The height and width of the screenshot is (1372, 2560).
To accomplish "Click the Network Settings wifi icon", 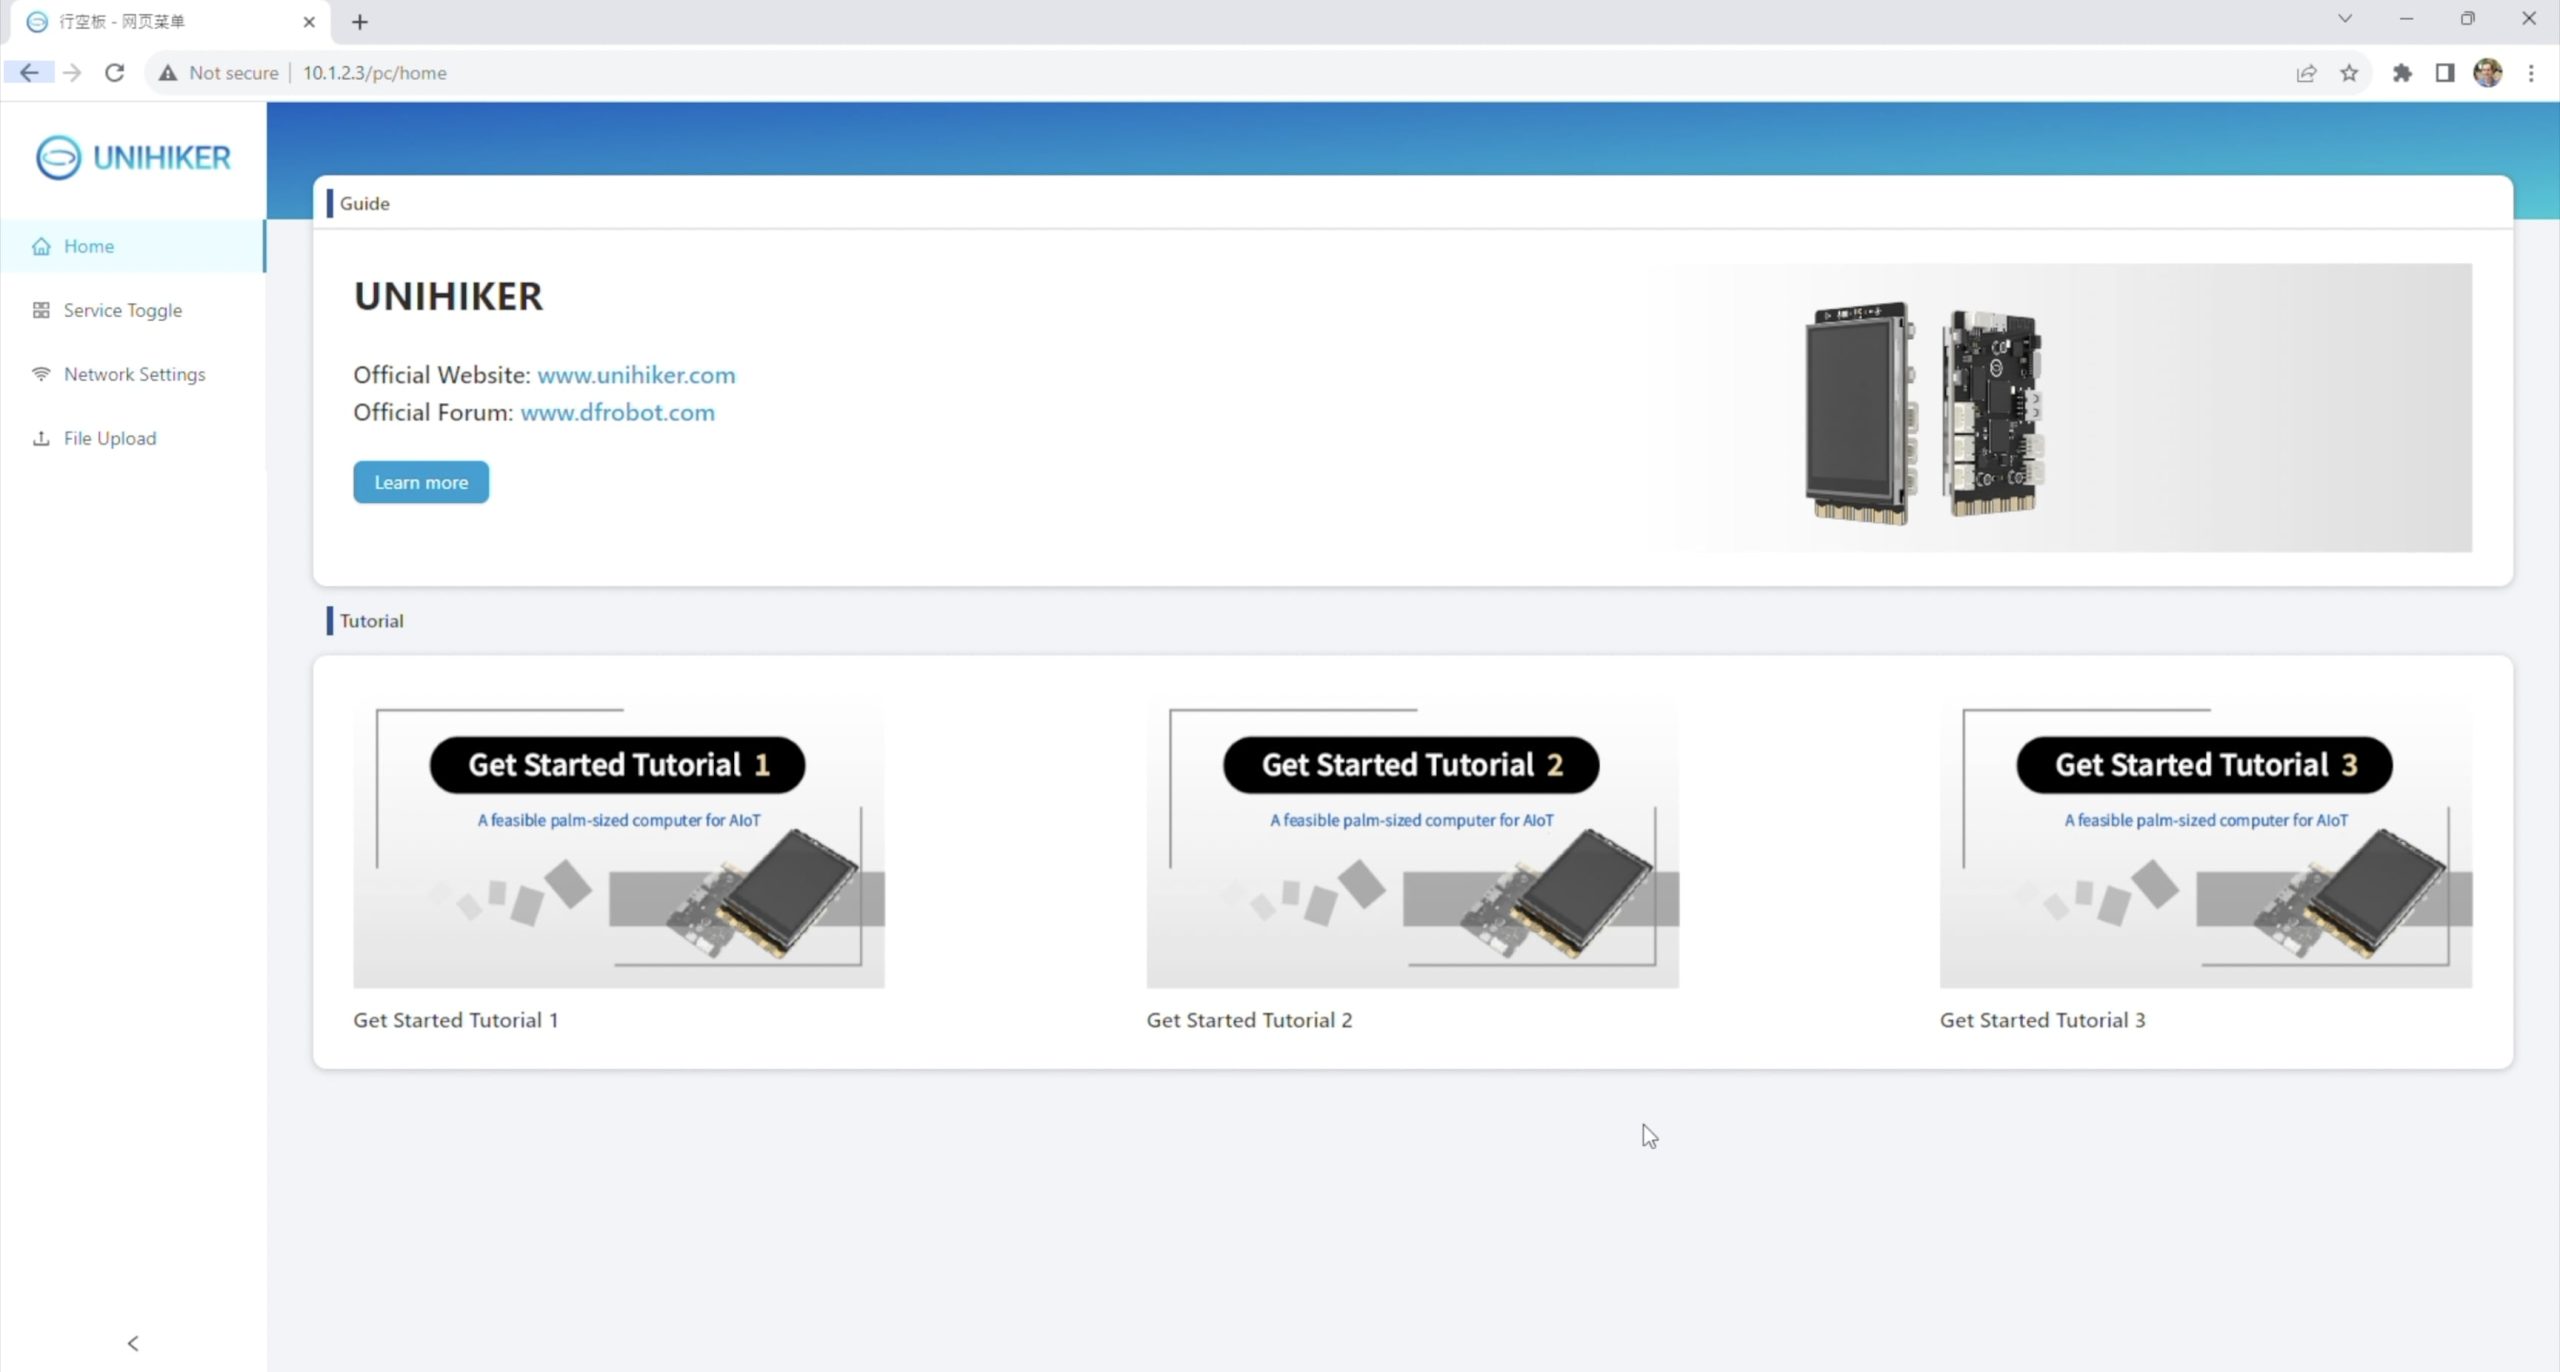I will tap(41, 375).
